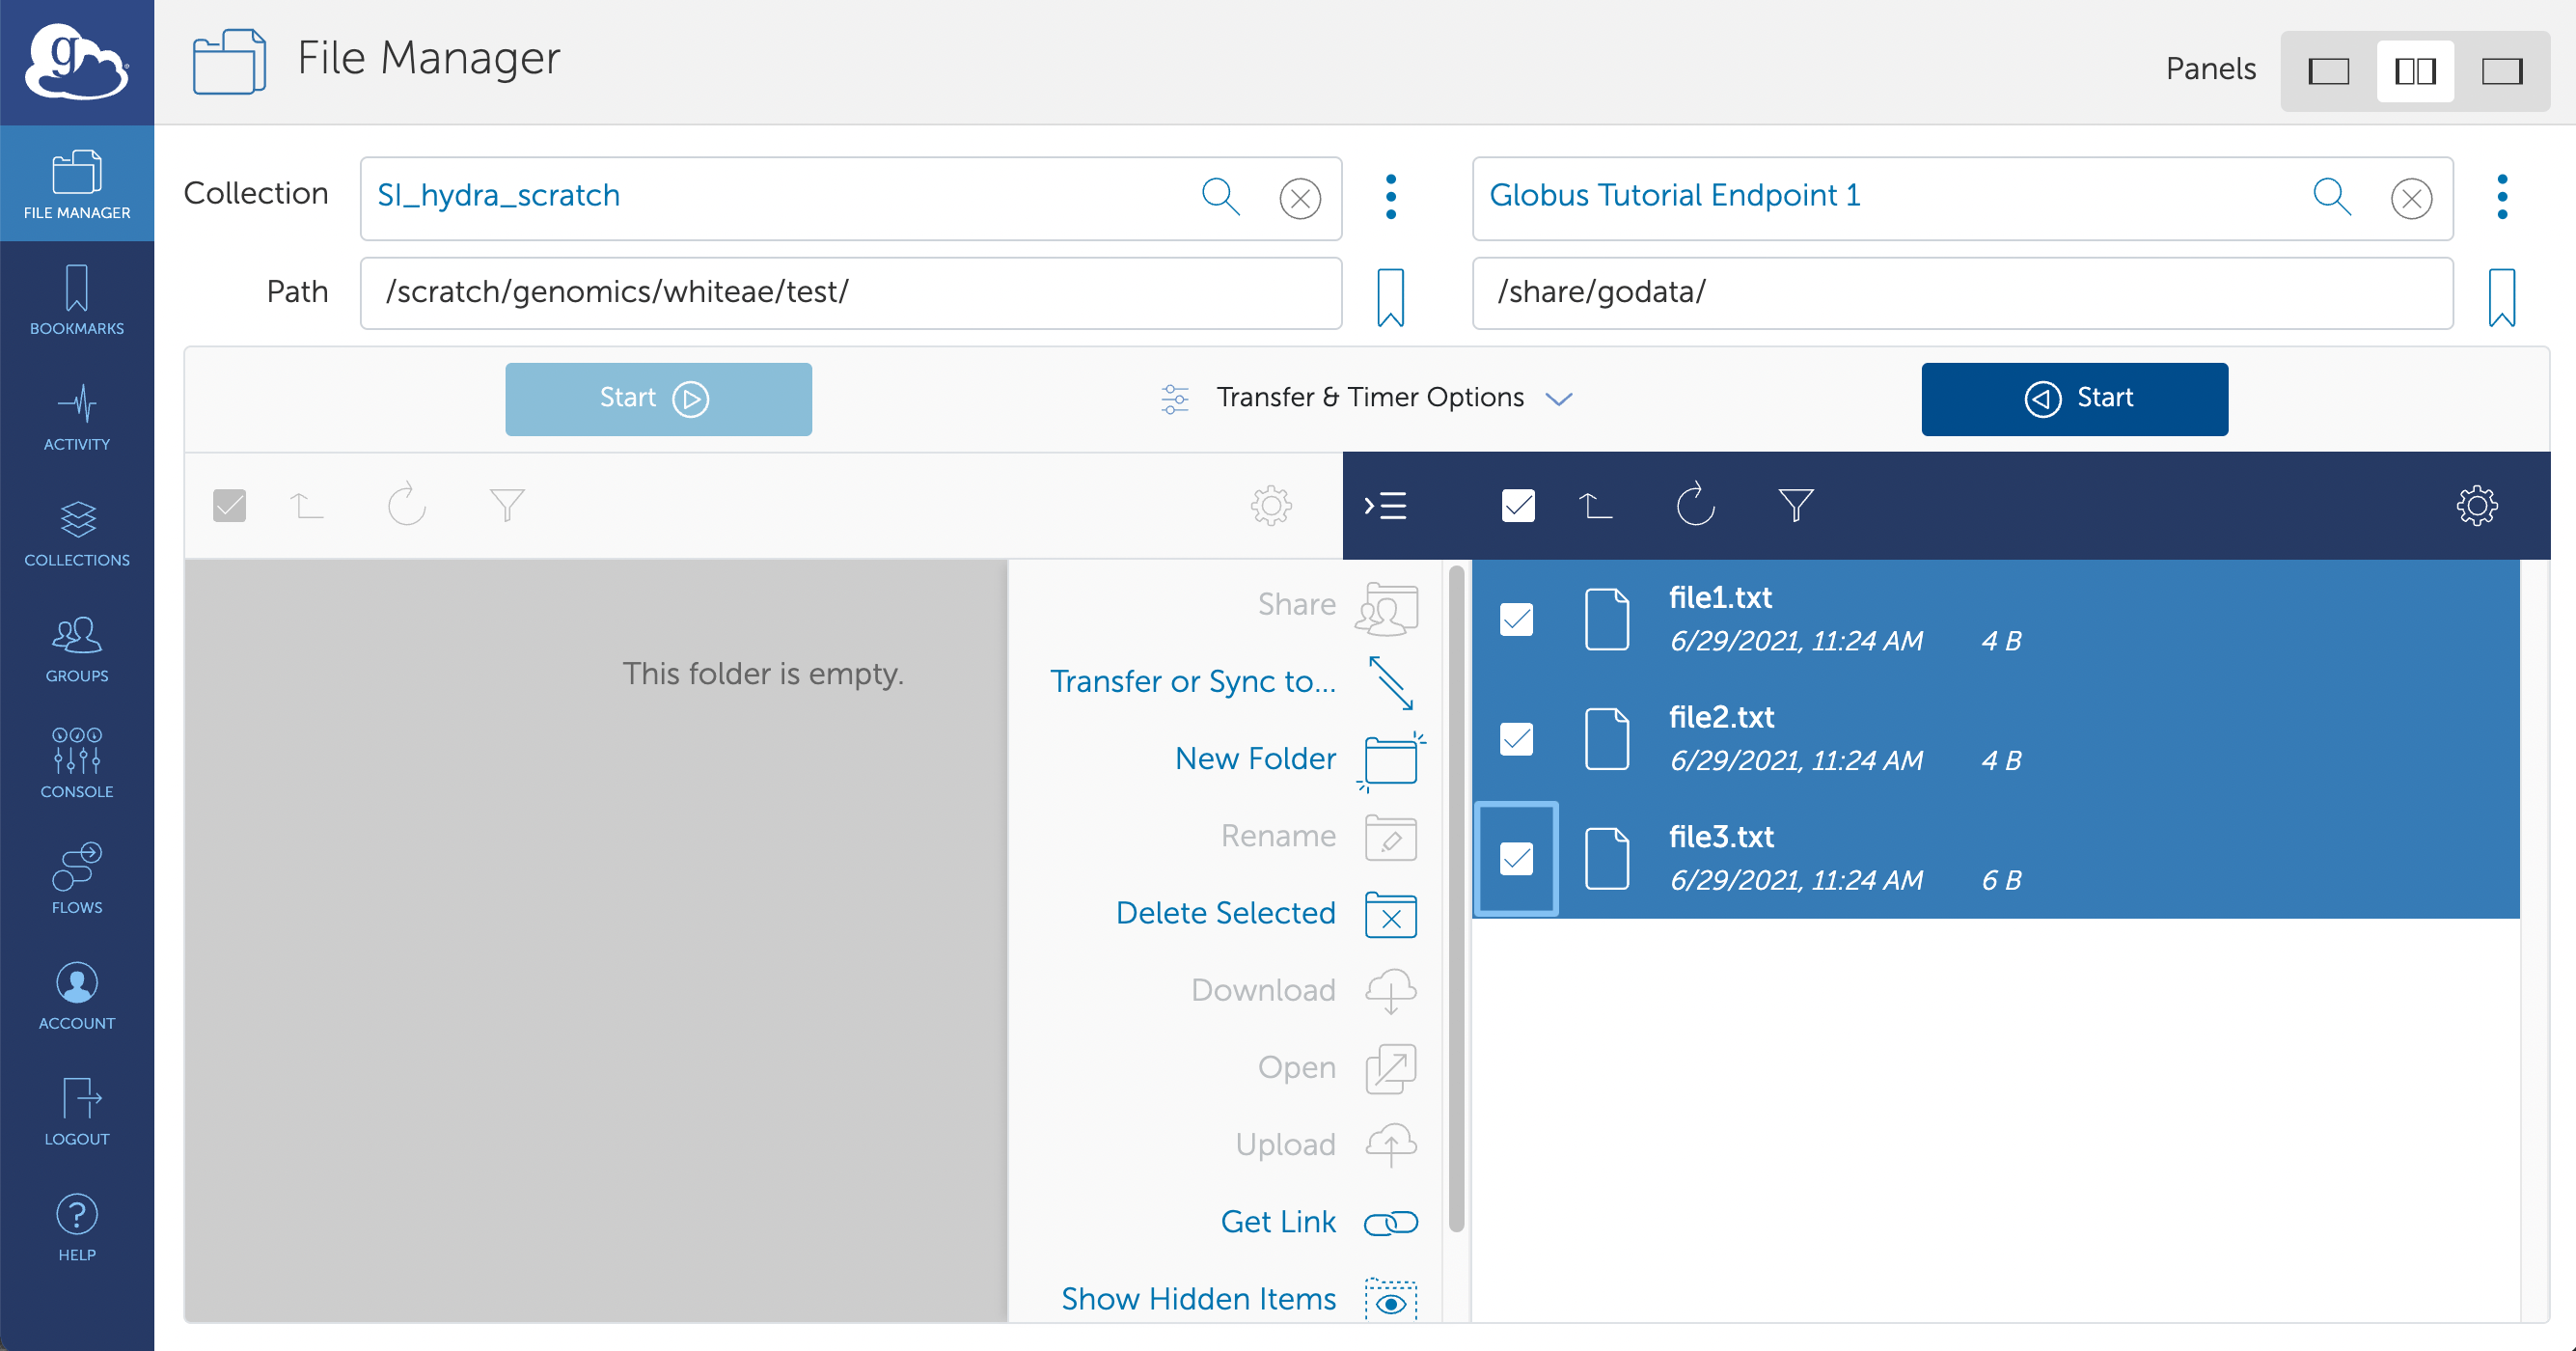Search the Globus Tutorial Endpoint 1 collection
This screenshot has height=1351, width=2576.
pos(2331,197)
